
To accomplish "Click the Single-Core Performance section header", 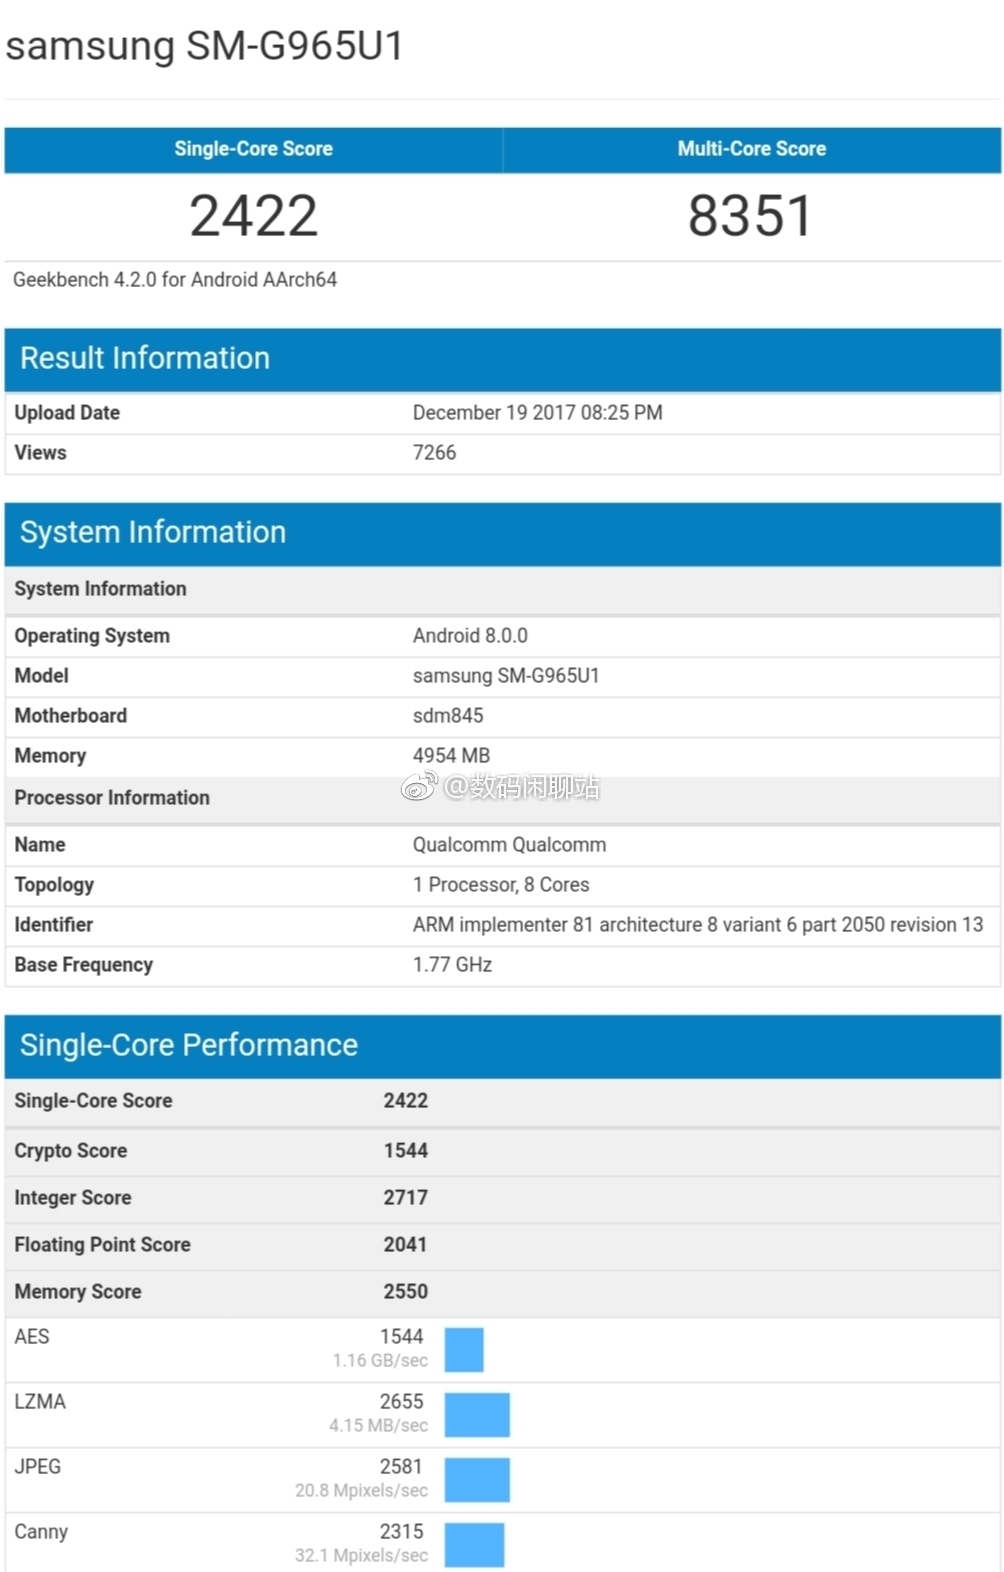I will [x=503, y=1046].
